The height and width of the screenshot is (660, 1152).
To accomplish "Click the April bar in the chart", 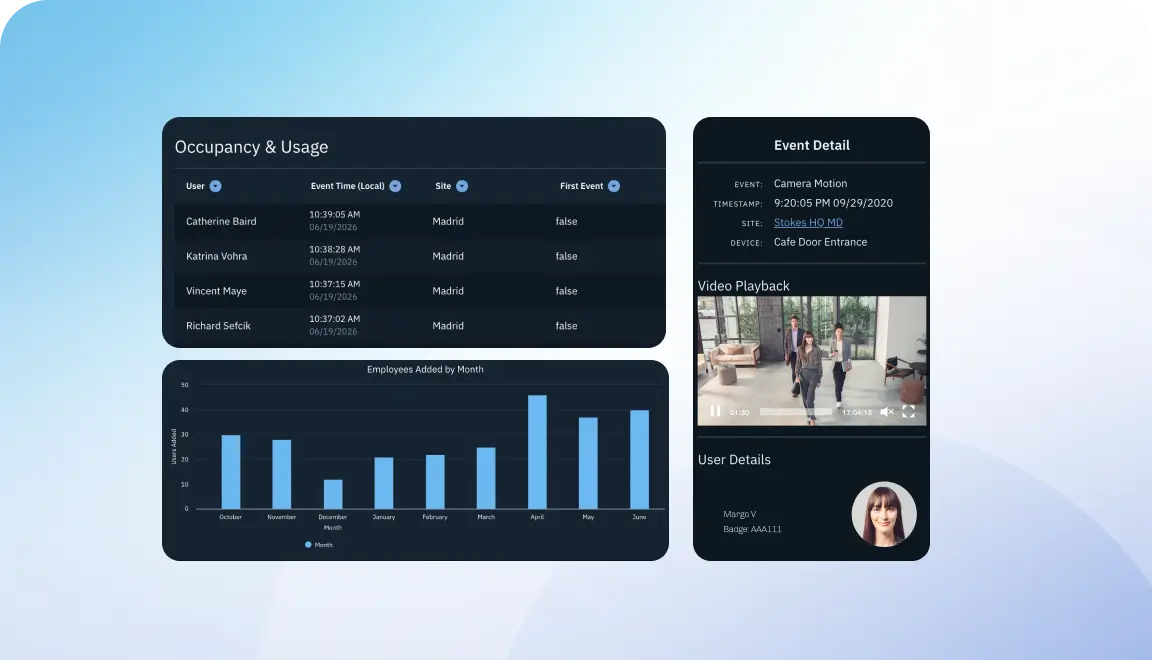I will (537, 452).
